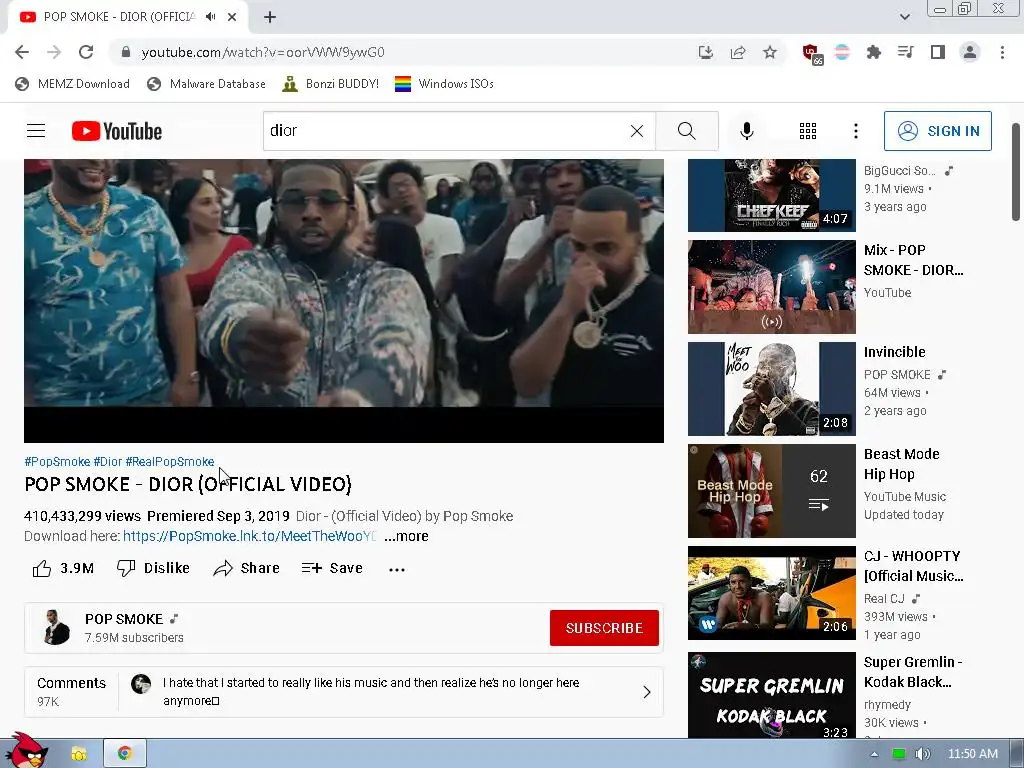Screen dimensions: 1024x768
Task: Click the taskbar clock 11:50 AM
Action: pos(972,754)
